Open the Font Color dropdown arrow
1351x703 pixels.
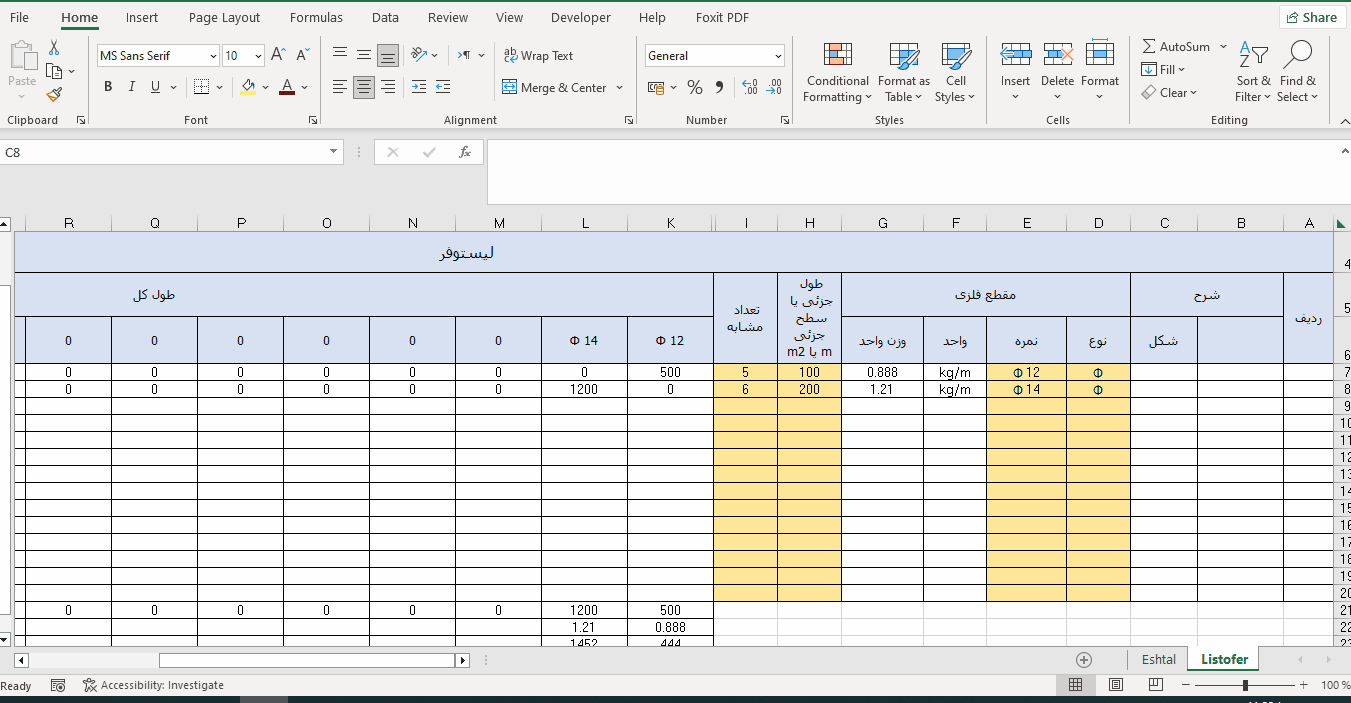coord(304,87)
